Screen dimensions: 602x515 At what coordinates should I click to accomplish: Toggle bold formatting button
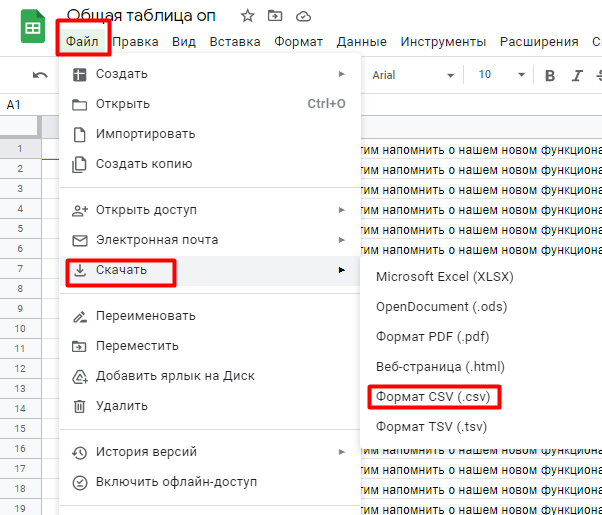(x=550, y=75)
